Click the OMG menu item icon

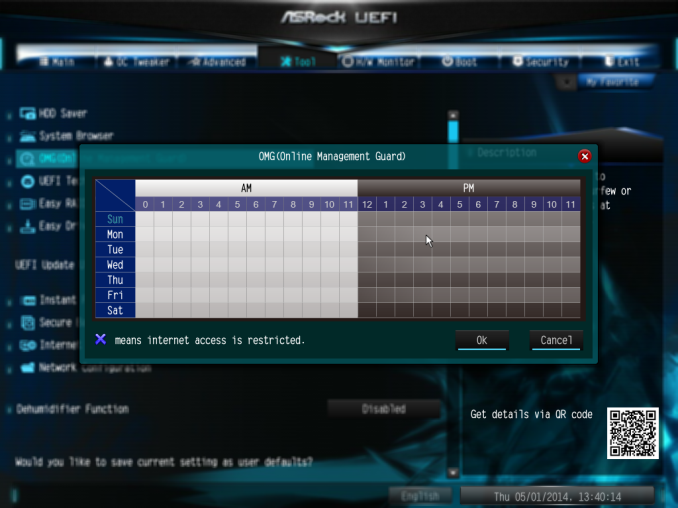pos(27,159)
